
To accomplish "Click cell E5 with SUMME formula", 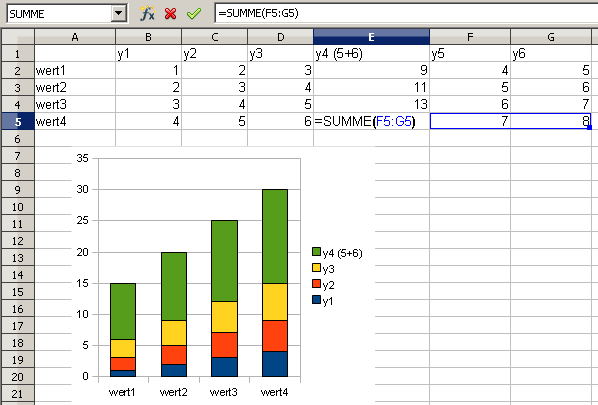I will coord(371,122).
